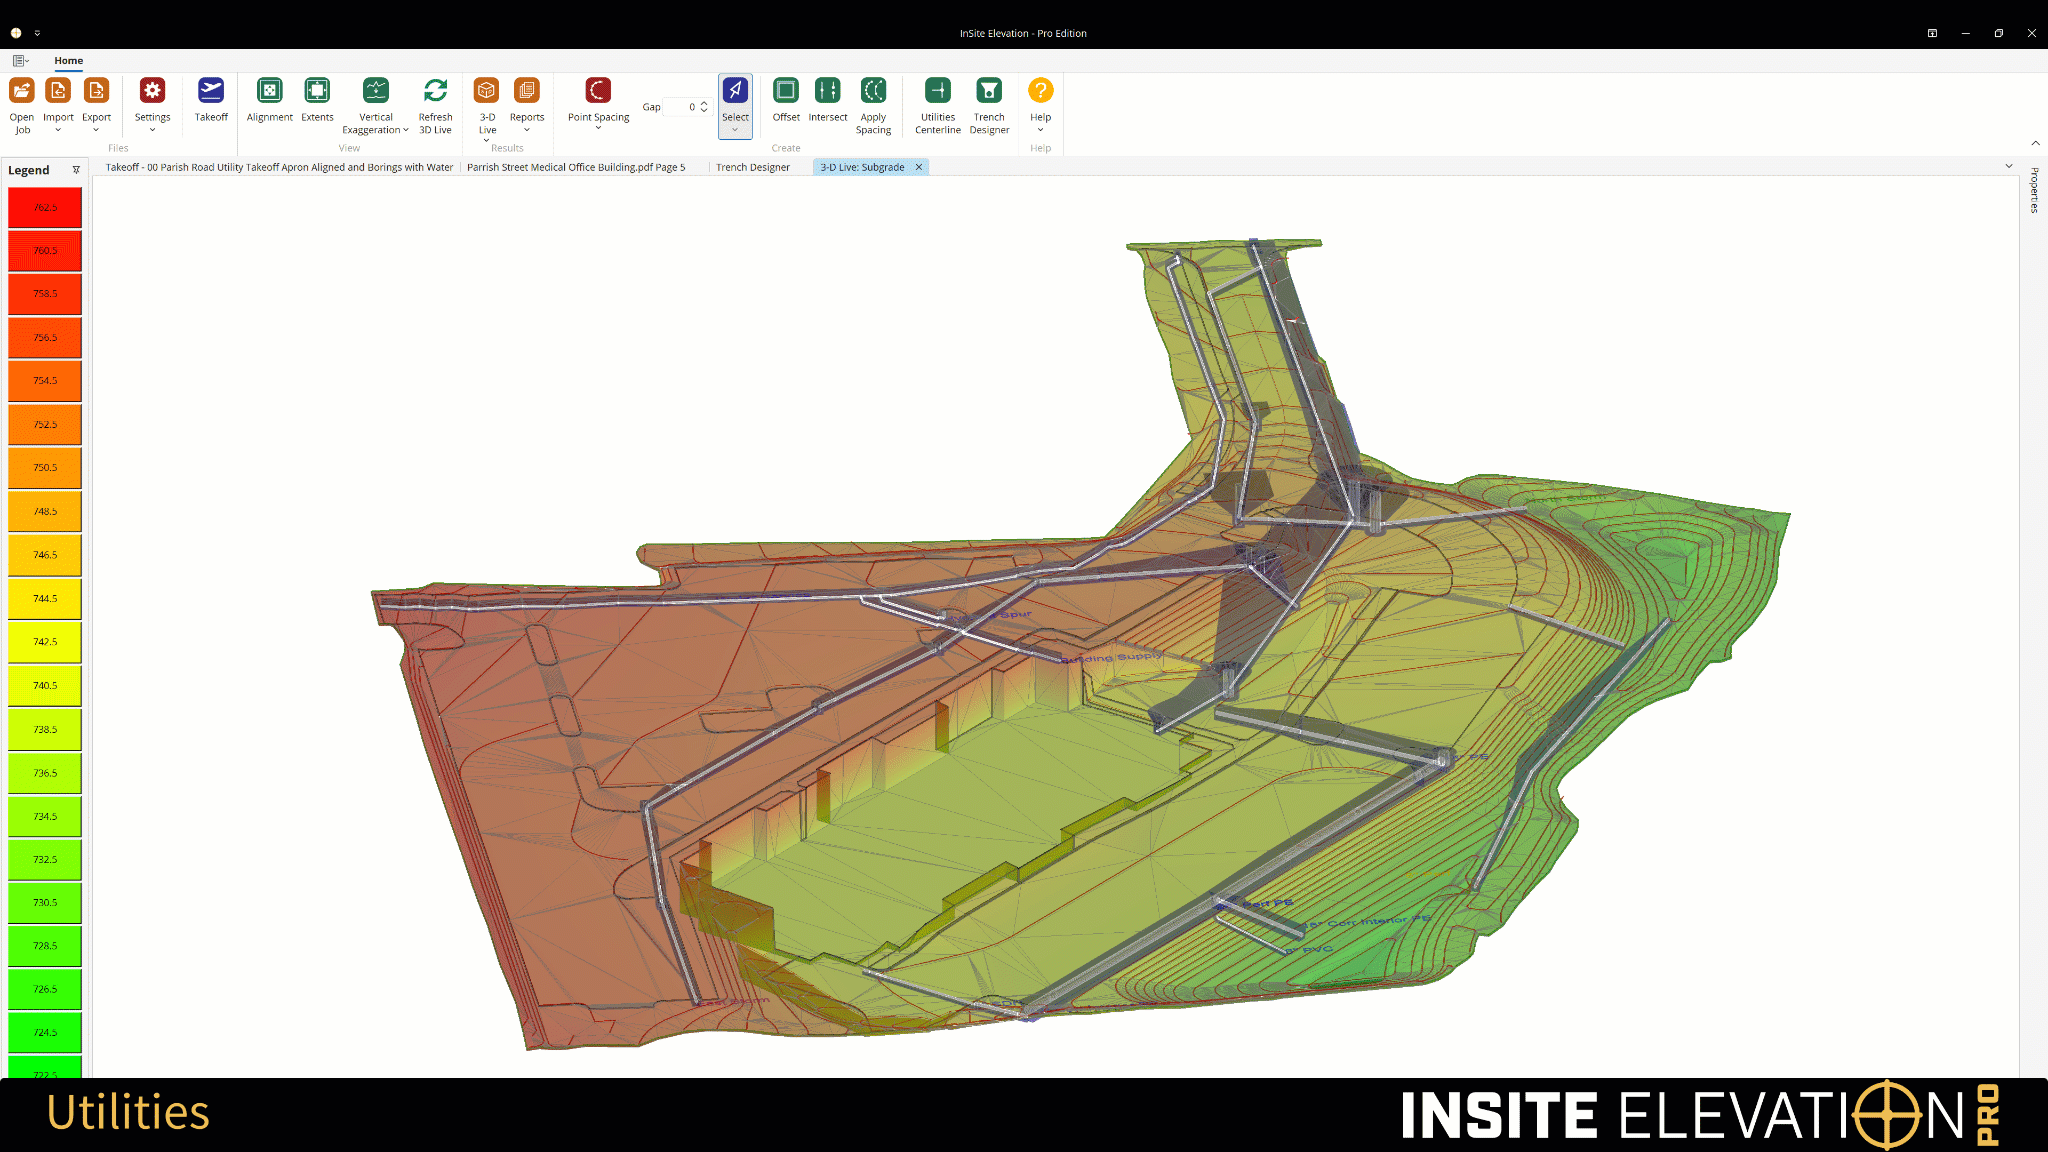Open the Properties side panel
Image resolution: width=2048 pixels, height=1152 pixels.
(x=2034, y=190)
